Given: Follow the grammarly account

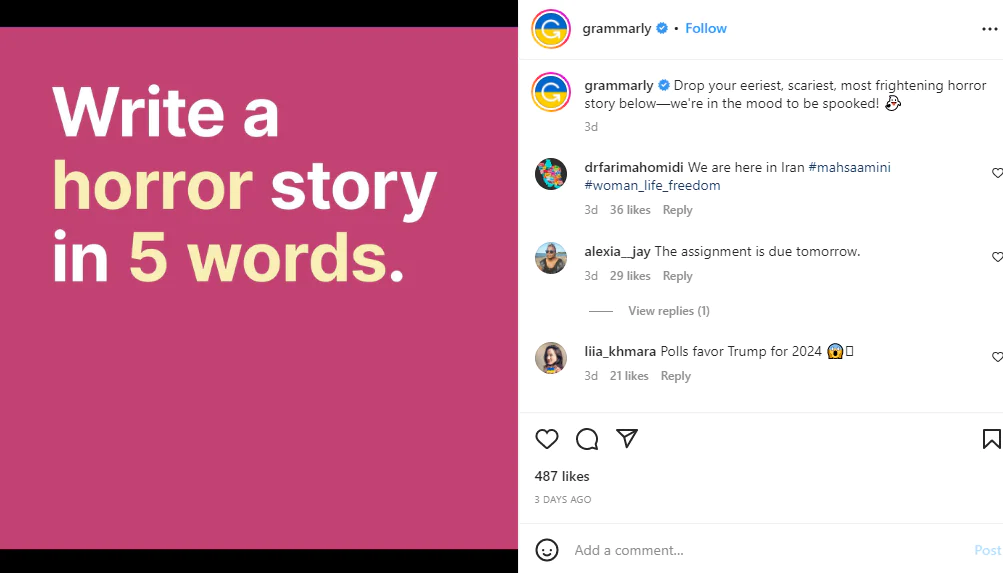Looking at the screenshot, I should 706,29.
